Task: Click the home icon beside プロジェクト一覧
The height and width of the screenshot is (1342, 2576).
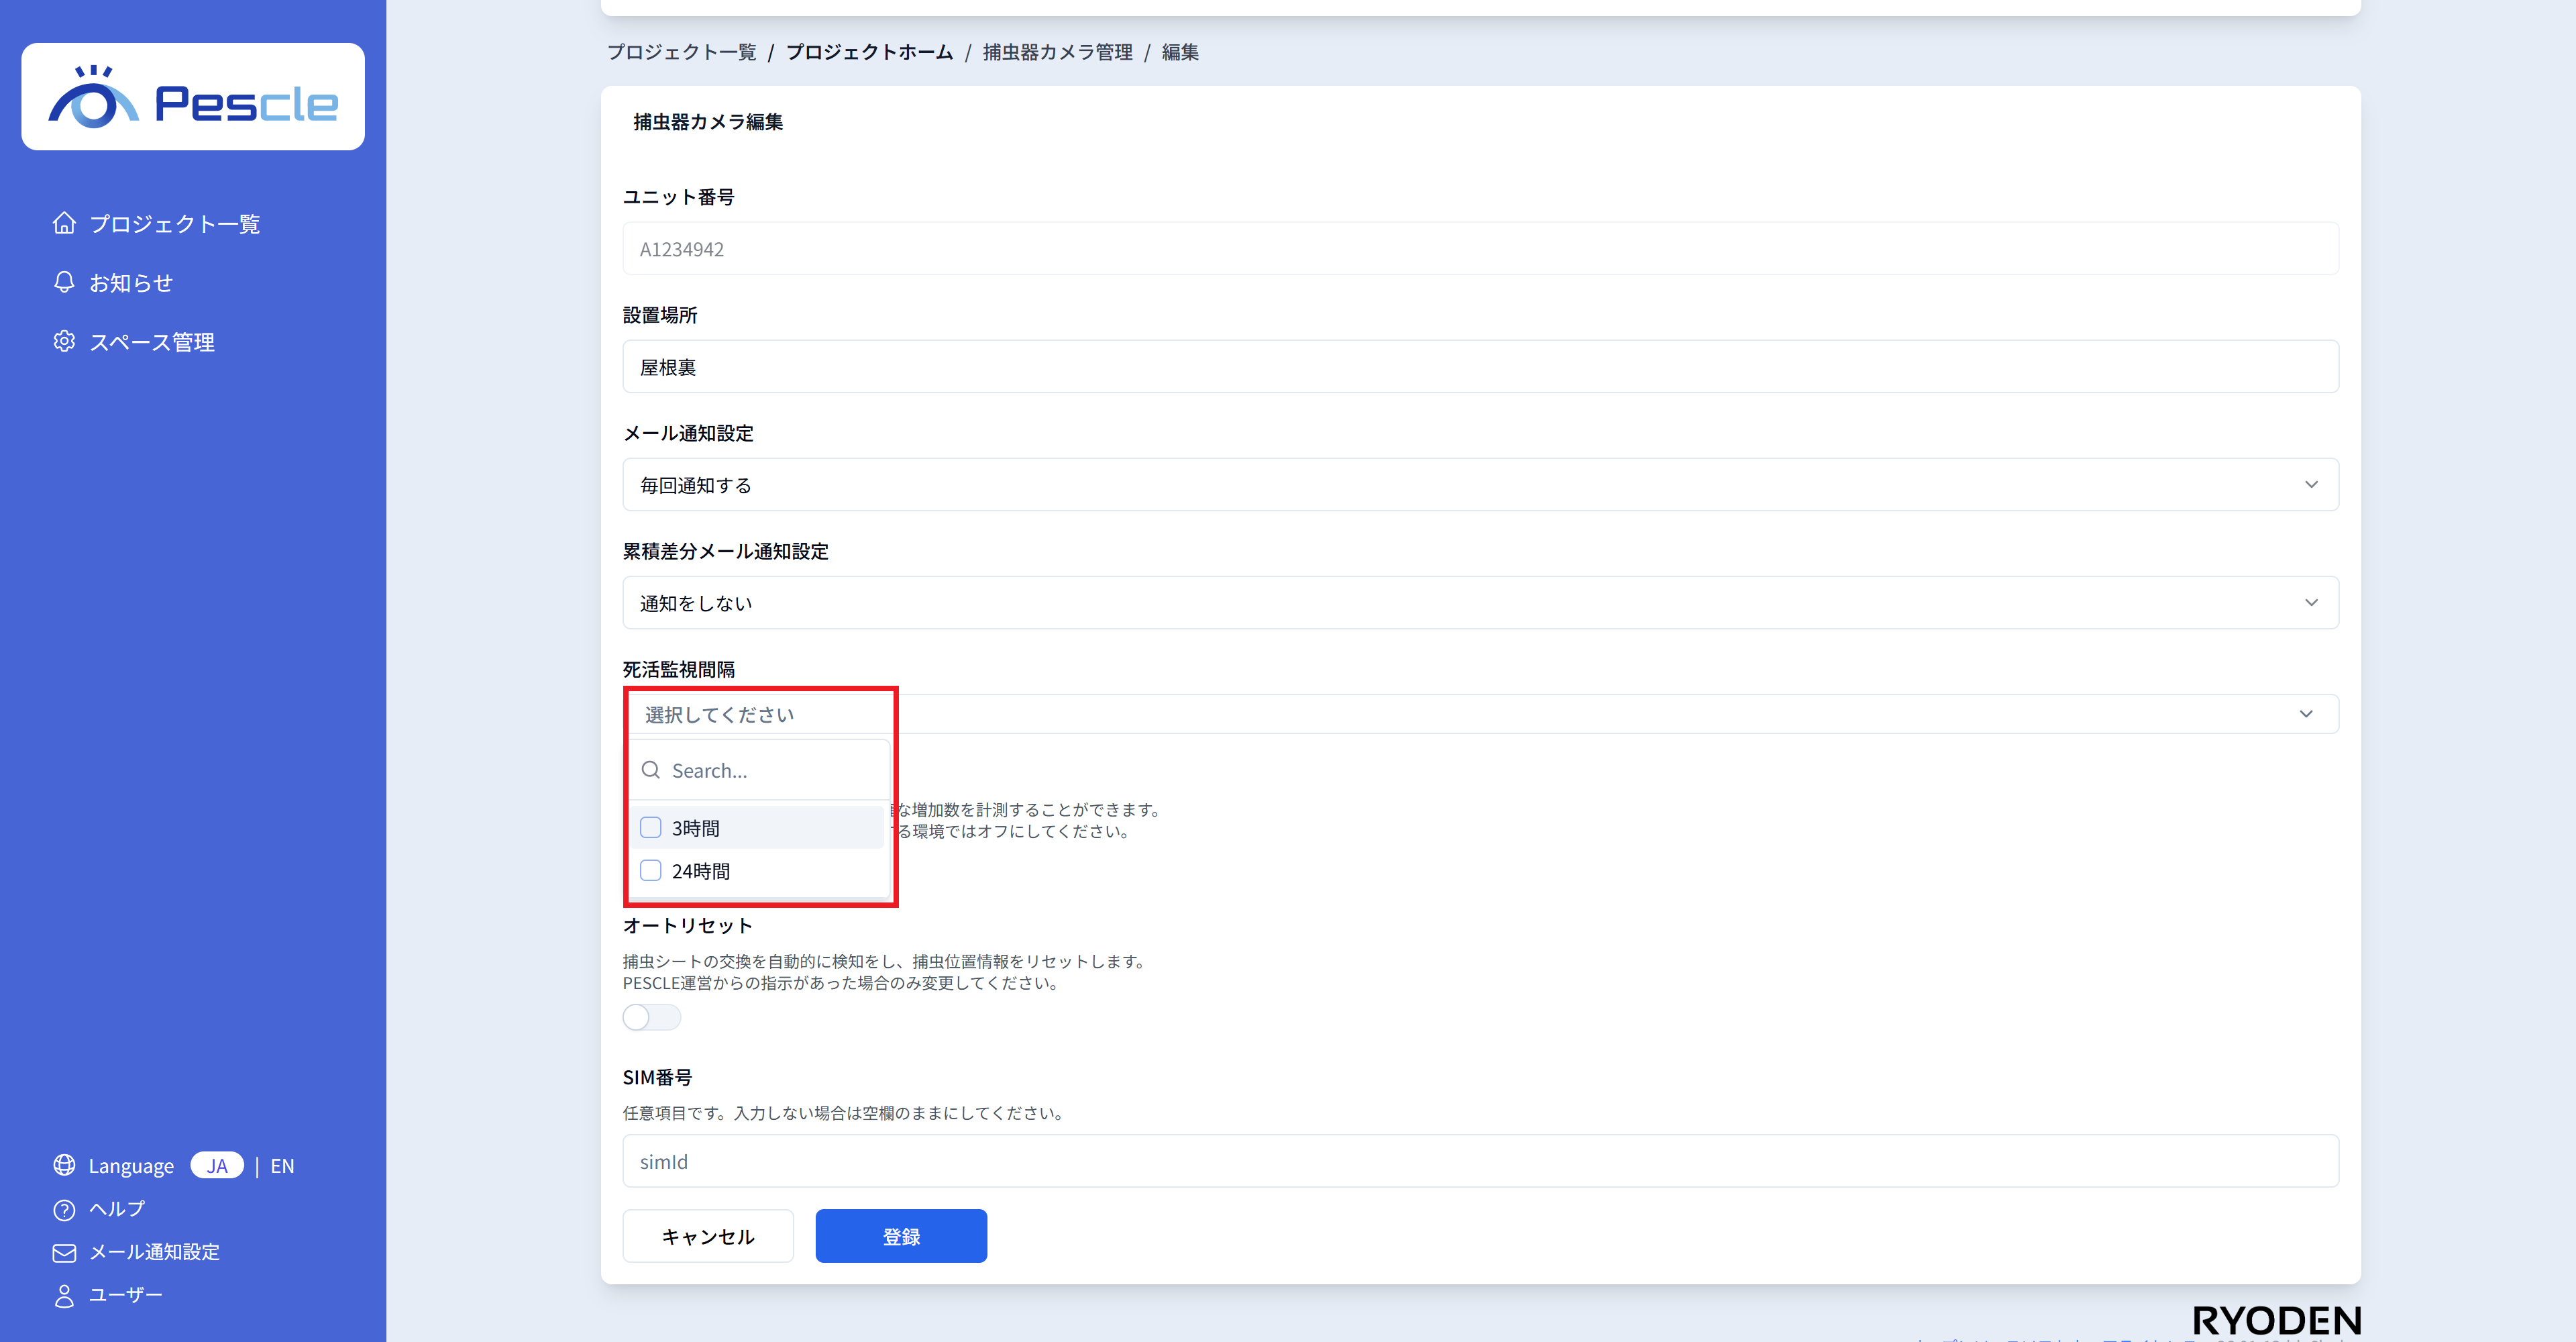Action: click(64, 223)
